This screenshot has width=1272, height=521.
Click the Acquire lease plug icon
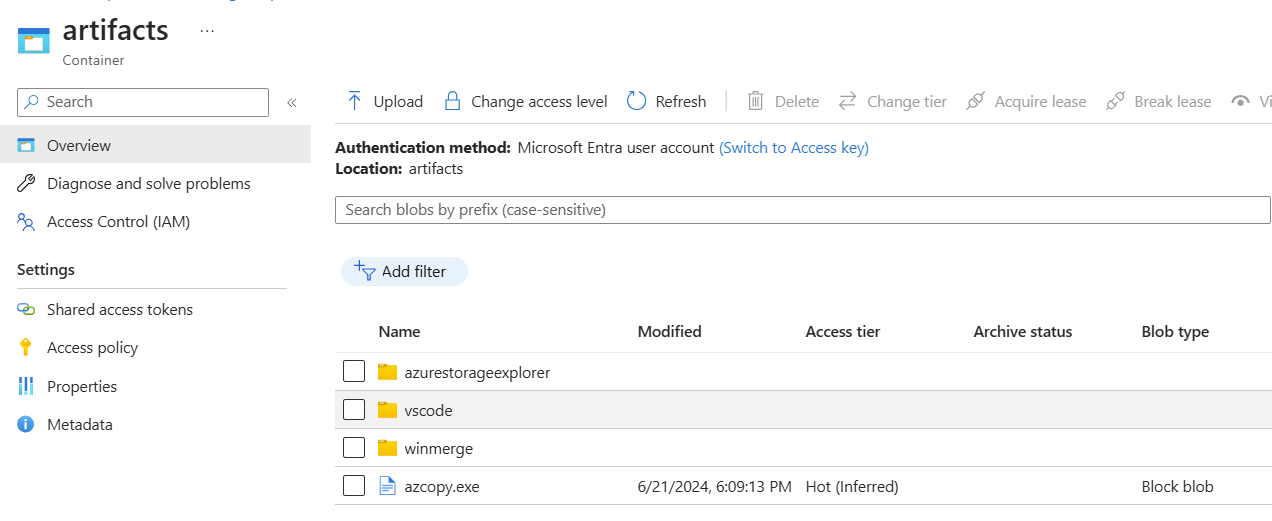point(975,101)
